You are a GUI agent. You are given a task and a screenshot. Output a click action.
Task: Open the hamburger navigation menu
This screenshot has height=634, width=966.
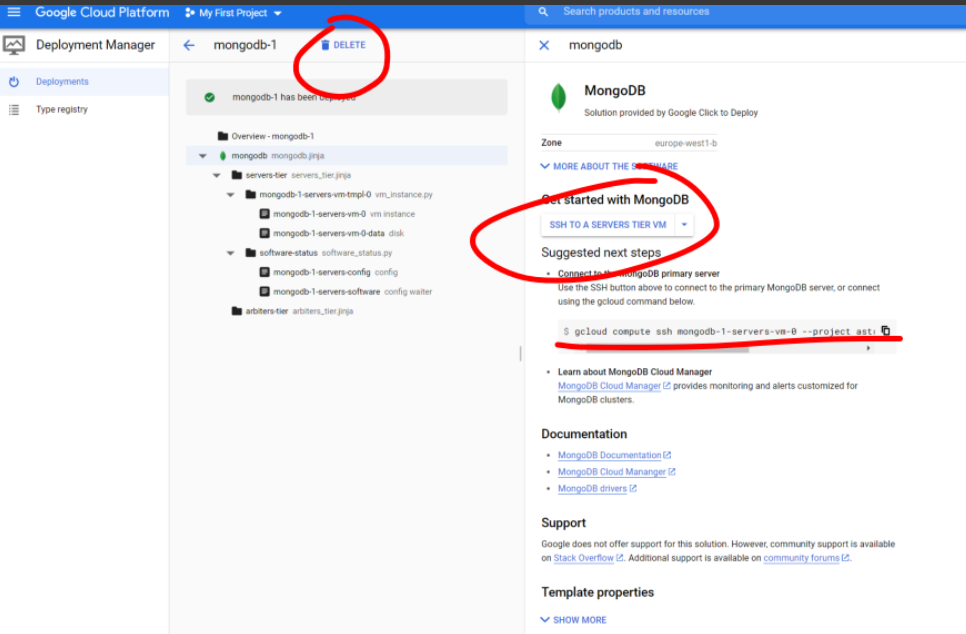14,12
